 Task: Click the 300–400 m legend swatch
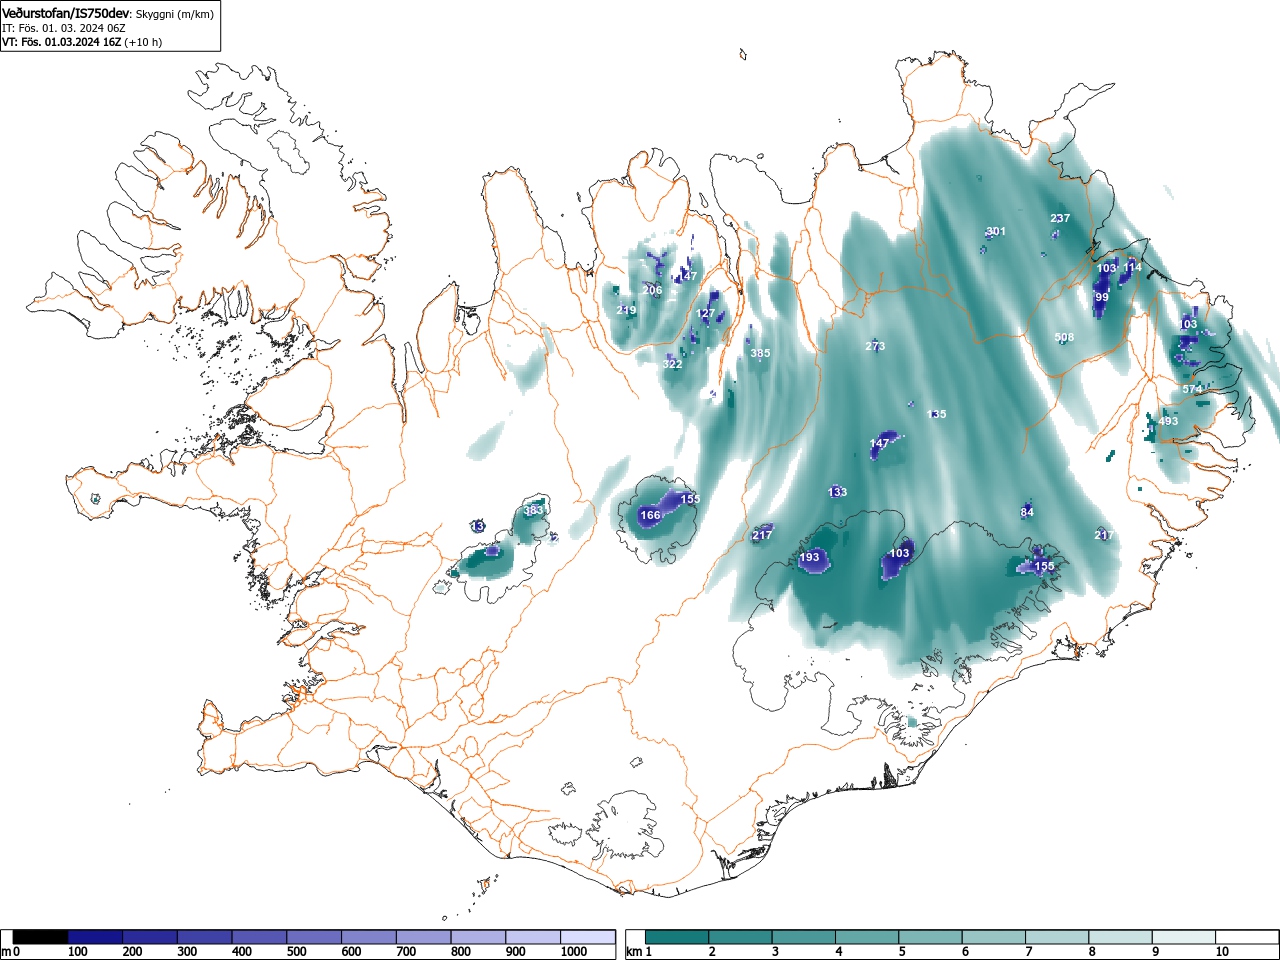(206, 937)
